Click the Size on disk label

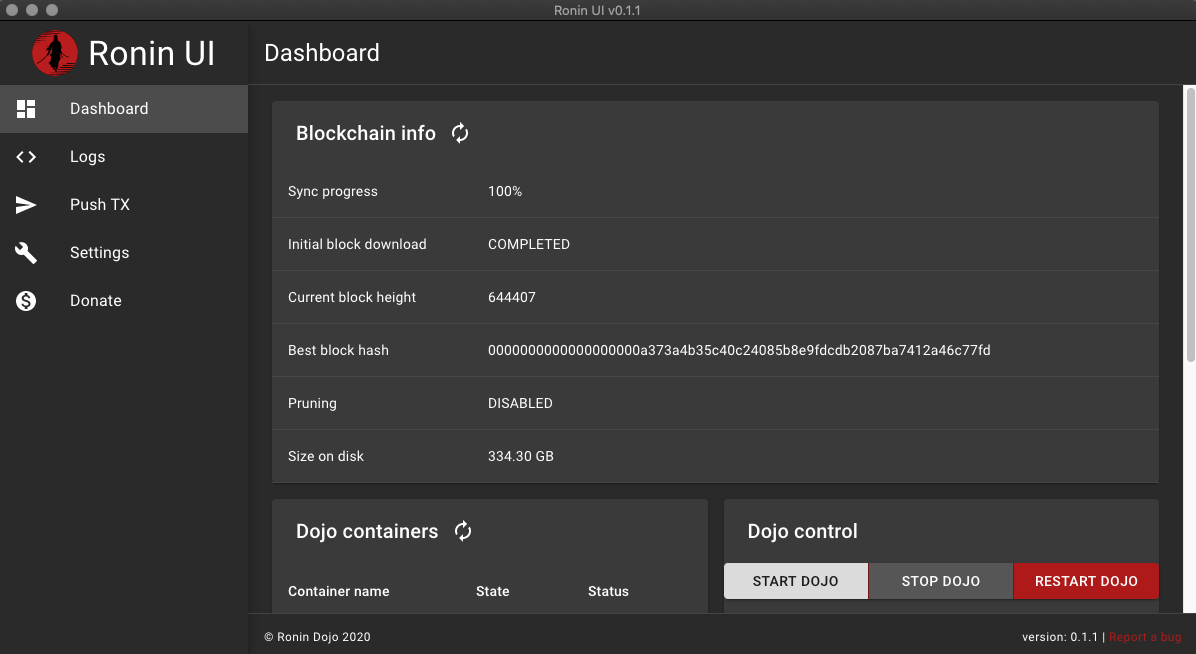coord(326,456)
